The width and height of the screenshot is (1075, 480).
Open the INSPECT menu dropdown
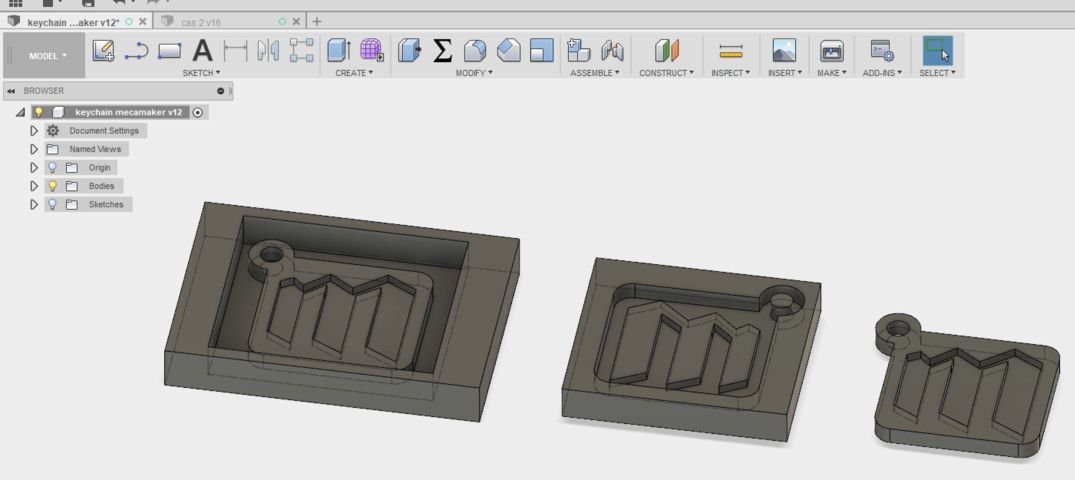[x=731, y=73]
